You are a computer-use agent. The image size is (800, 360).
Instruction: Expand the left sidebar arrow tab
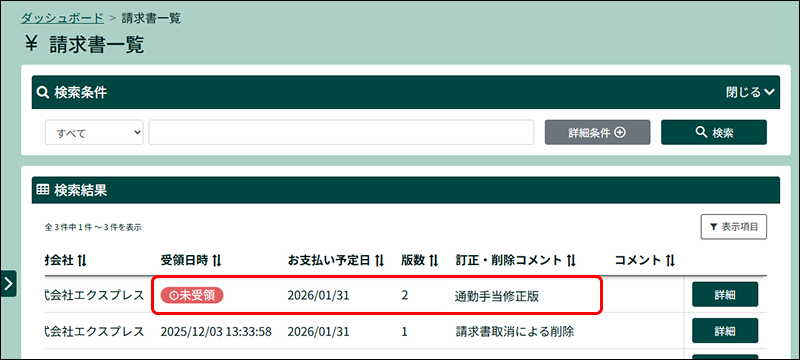click(8, 284)
